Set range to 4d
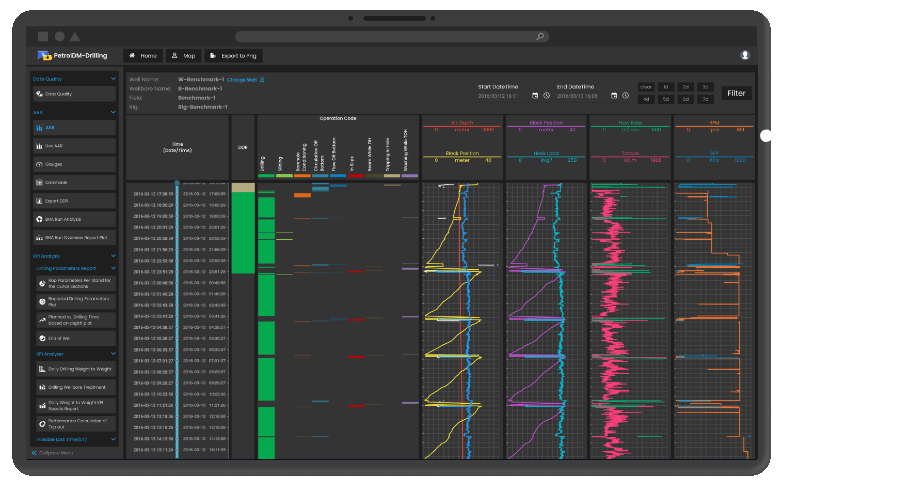The height and width of the screenshot is (490, 922). click(x=646, y=99)
